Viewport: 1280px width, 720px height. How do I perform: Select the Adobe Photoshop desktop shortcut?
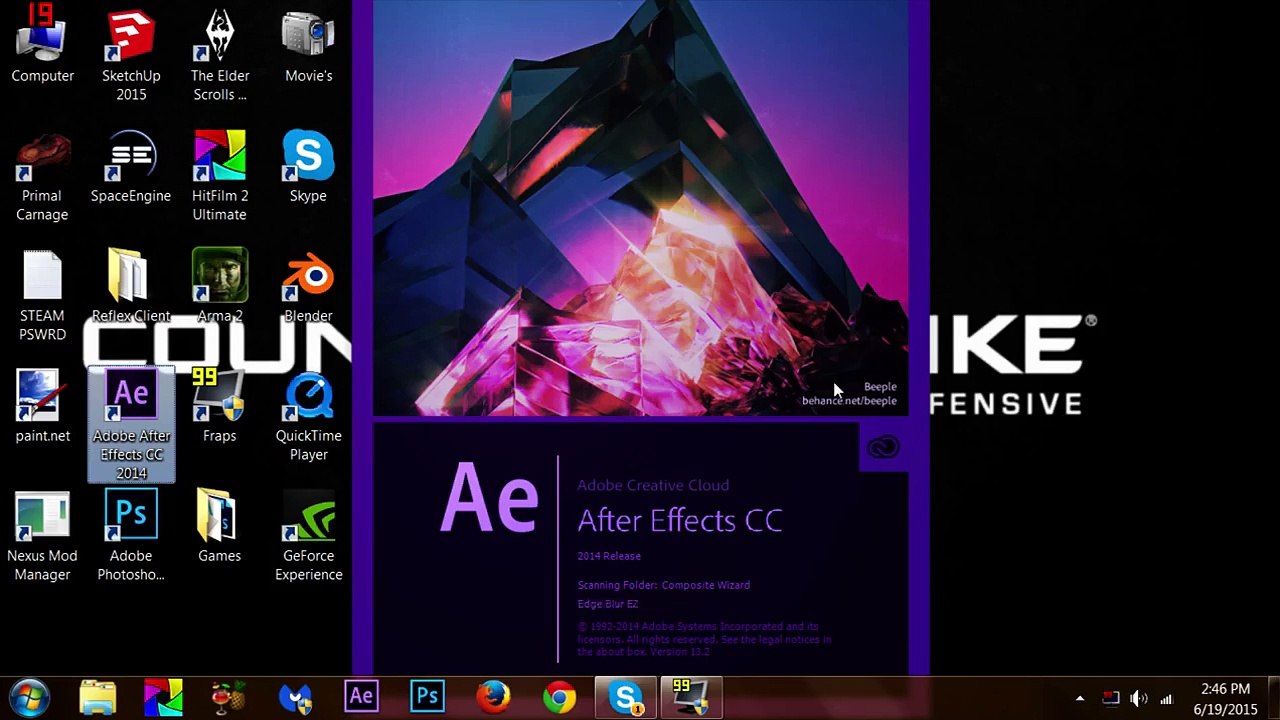[131, 535]
